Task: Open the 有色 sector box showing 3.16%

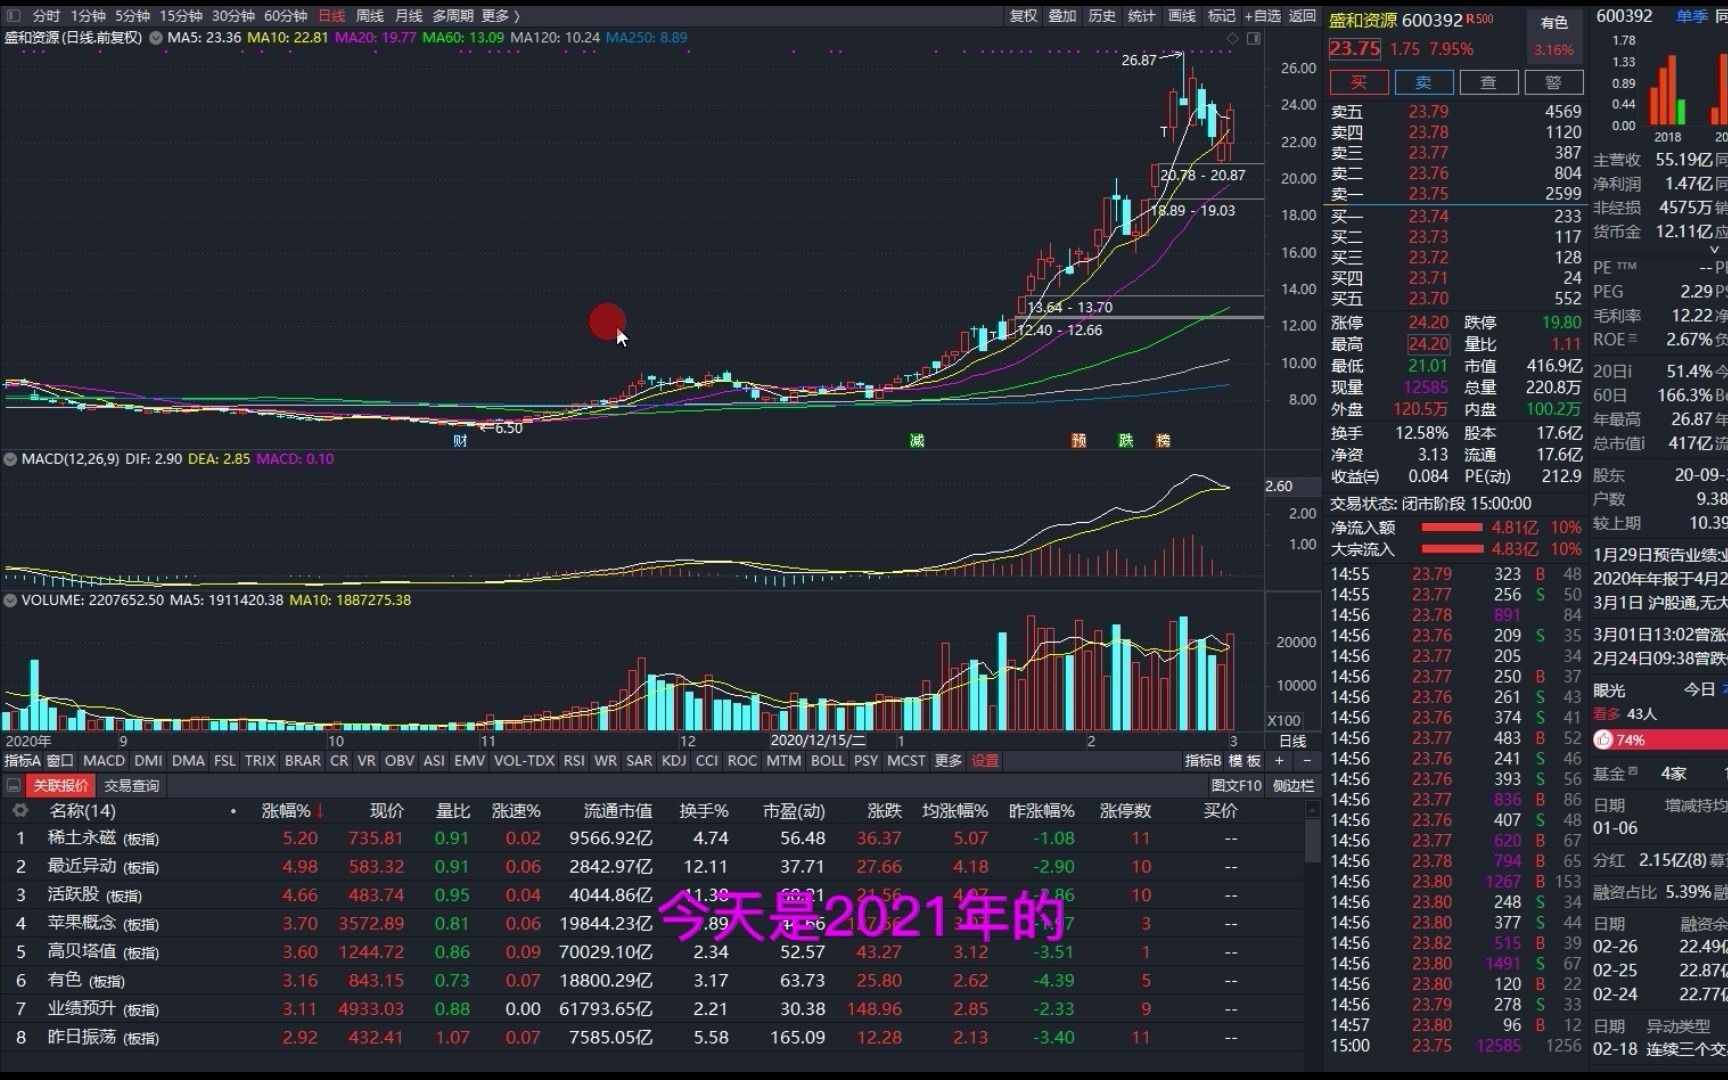Action: [1554, 36]
